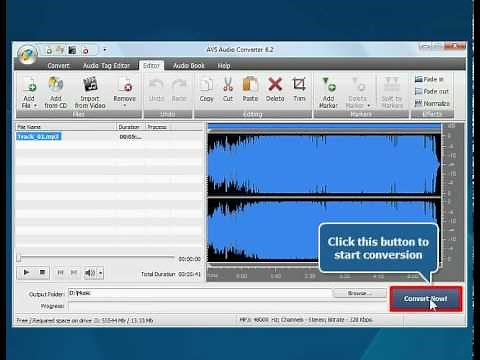Click the red record quick-access icon
Image resolution: width=480 pixels, height=360 pixels.
click(86, 51)
